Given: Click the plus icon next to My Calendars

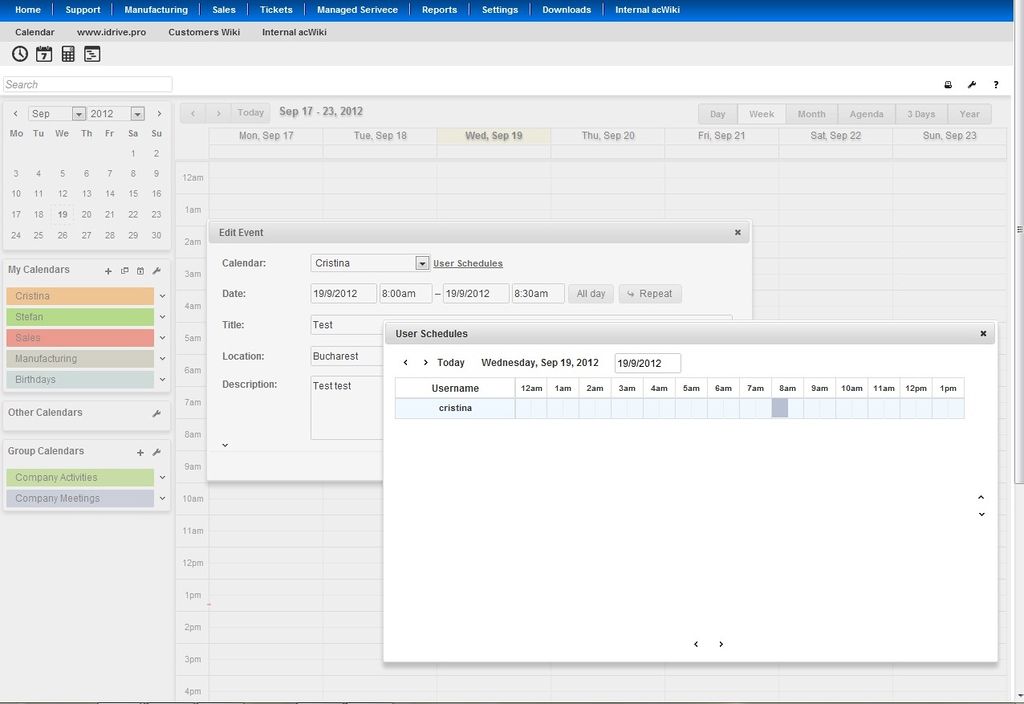Looking at the screenshot, I should [108, 271].
